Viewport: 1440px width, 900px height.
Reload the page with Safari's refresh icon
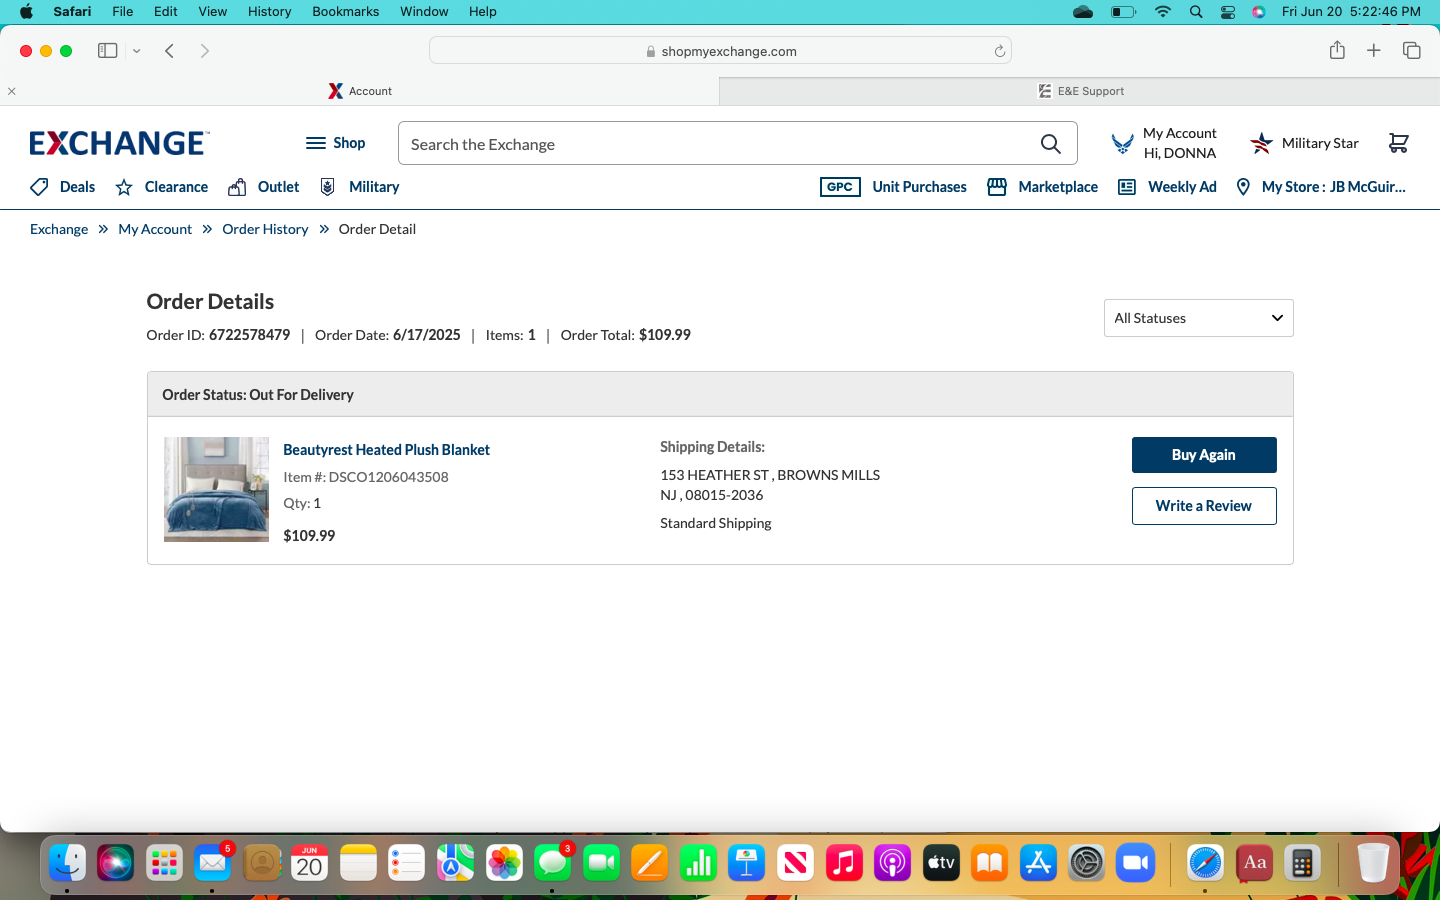click(x=999, y=51)
